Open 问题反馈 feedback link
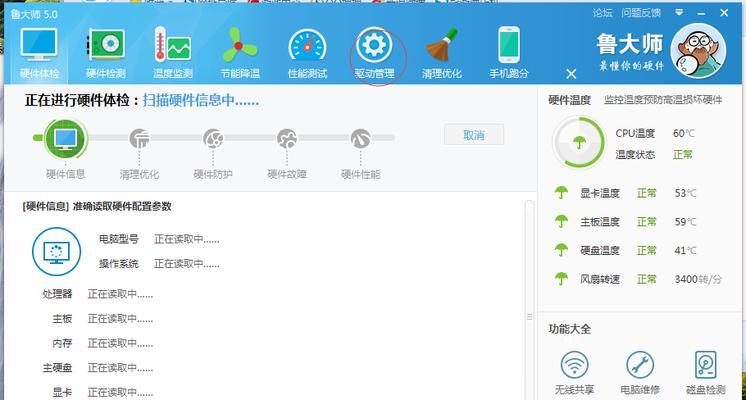This screenshot has height=400, width=746. pos(641,13)
